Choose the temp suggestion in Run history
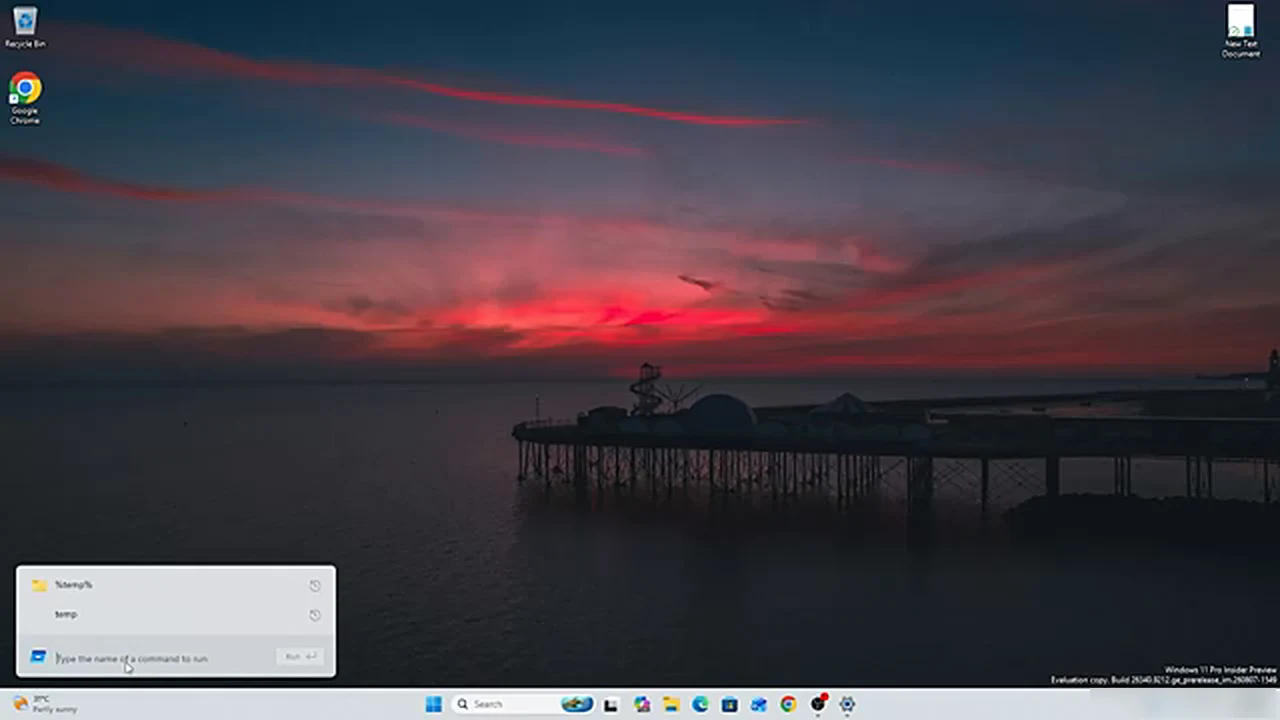This screenshot has width=1280, height=720. click(x=176, y=614)
